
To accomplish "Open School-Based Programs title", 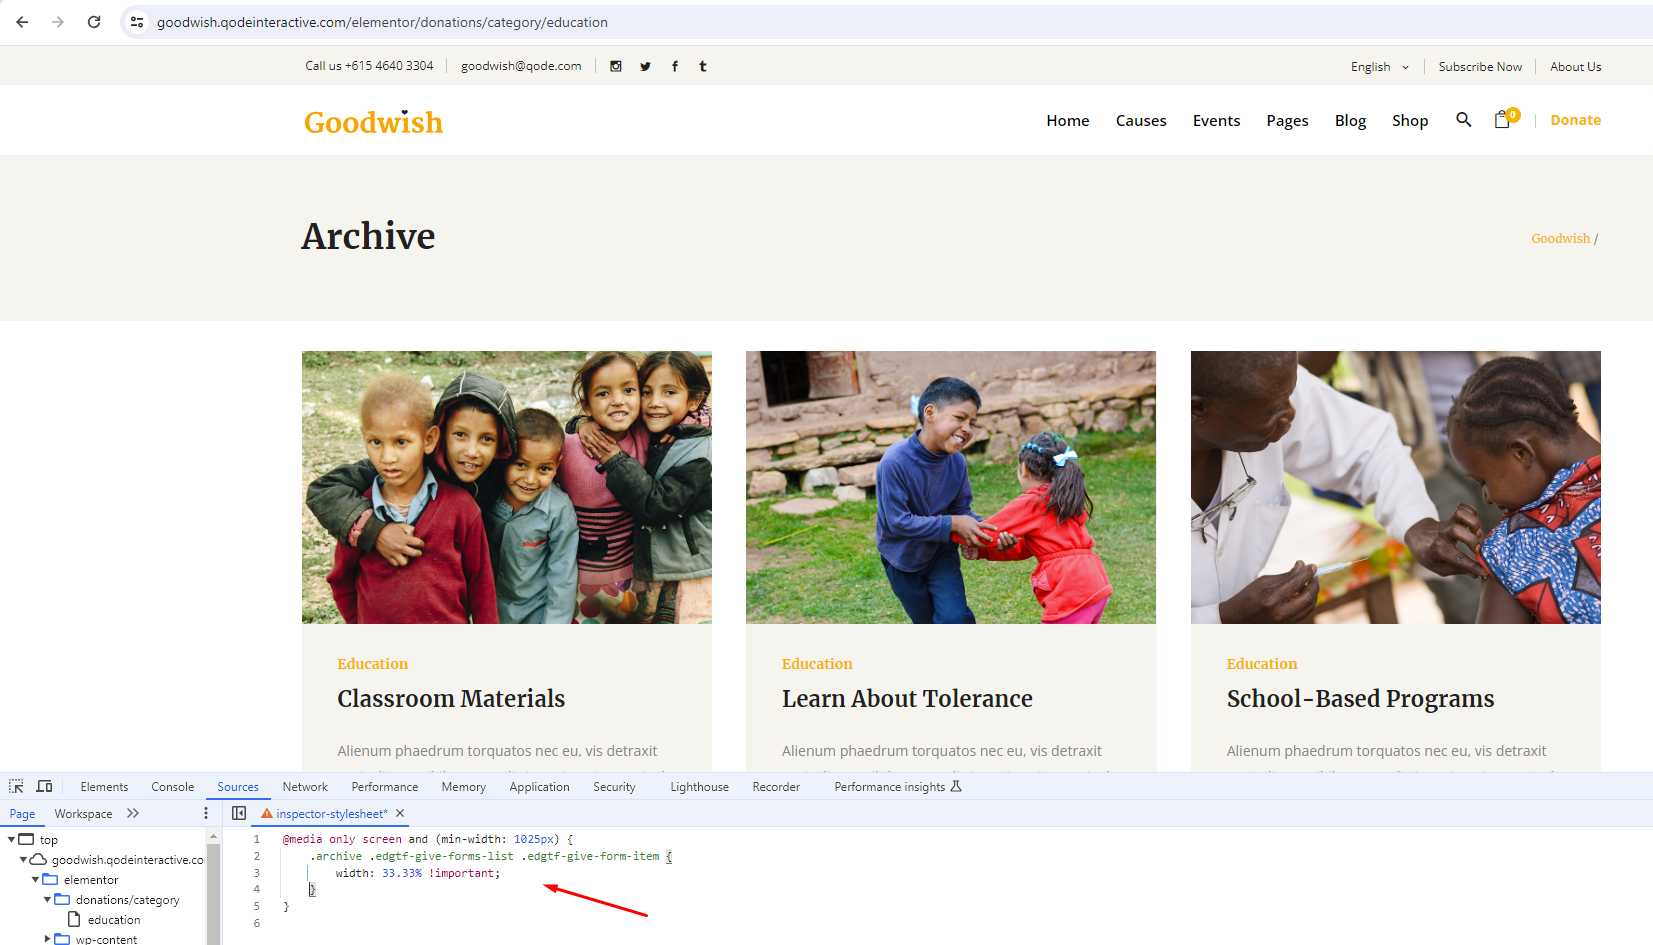I will click(x=1360, y=698).
